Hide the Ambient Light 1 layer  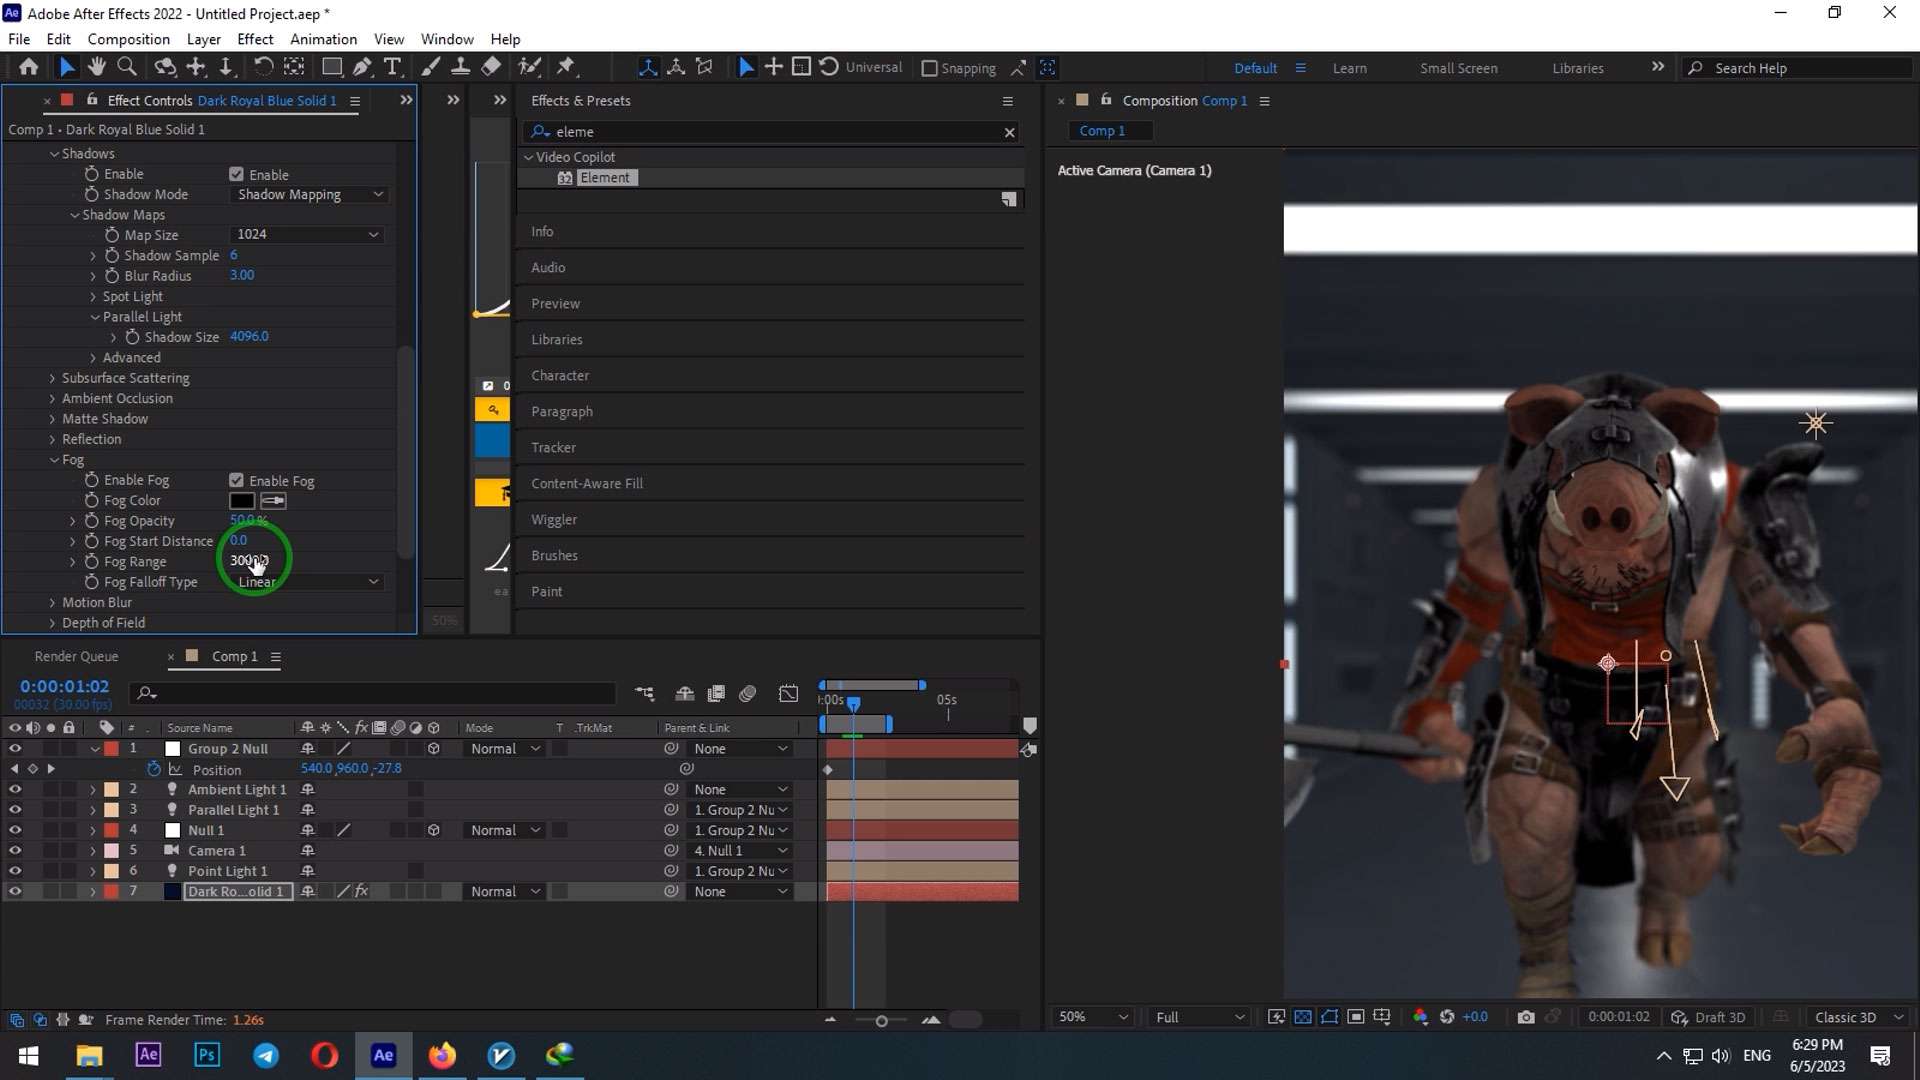[15, 789]
